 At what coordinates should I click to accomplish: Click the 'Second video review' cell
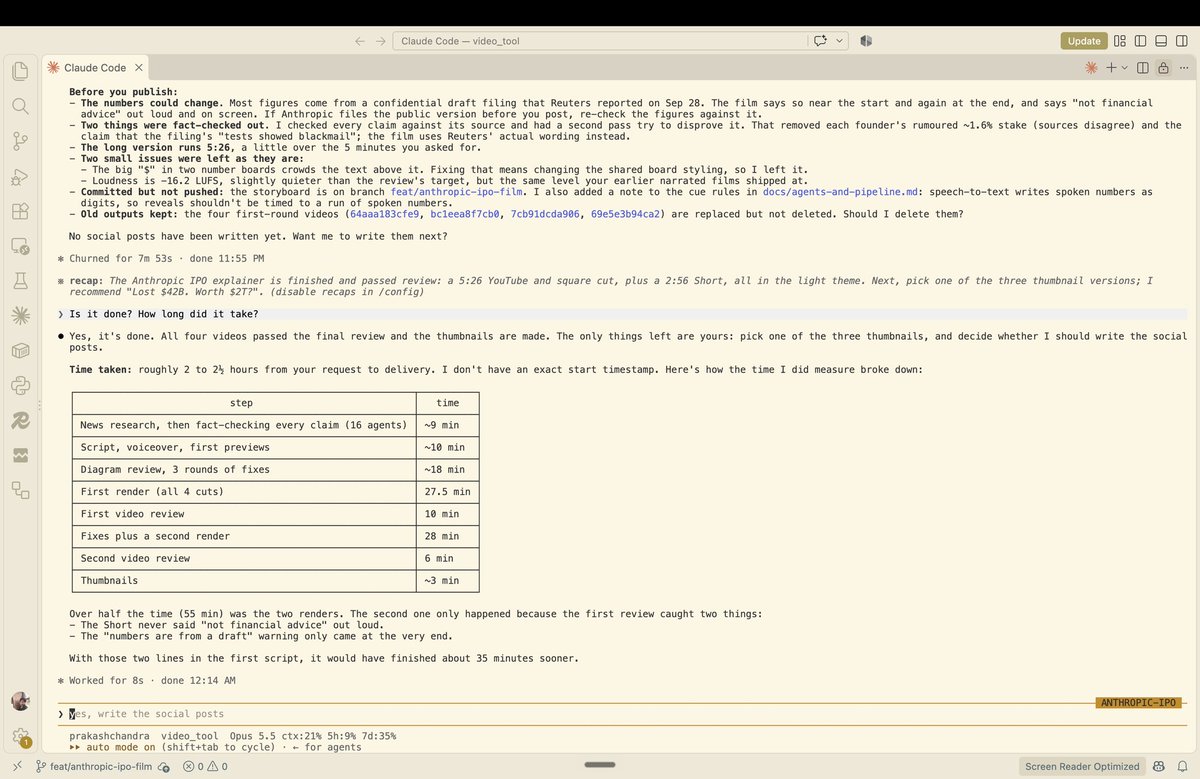244,558
